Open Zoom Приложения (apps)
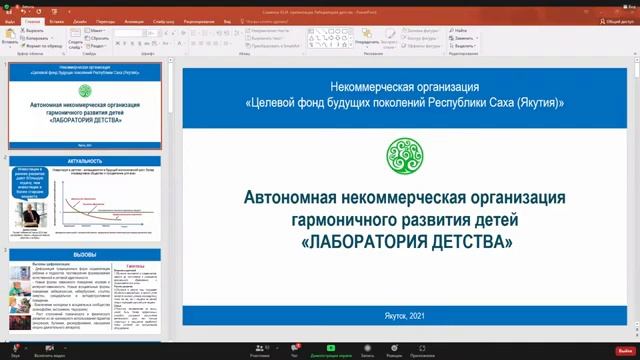640x360 pixels. [422, 350]
